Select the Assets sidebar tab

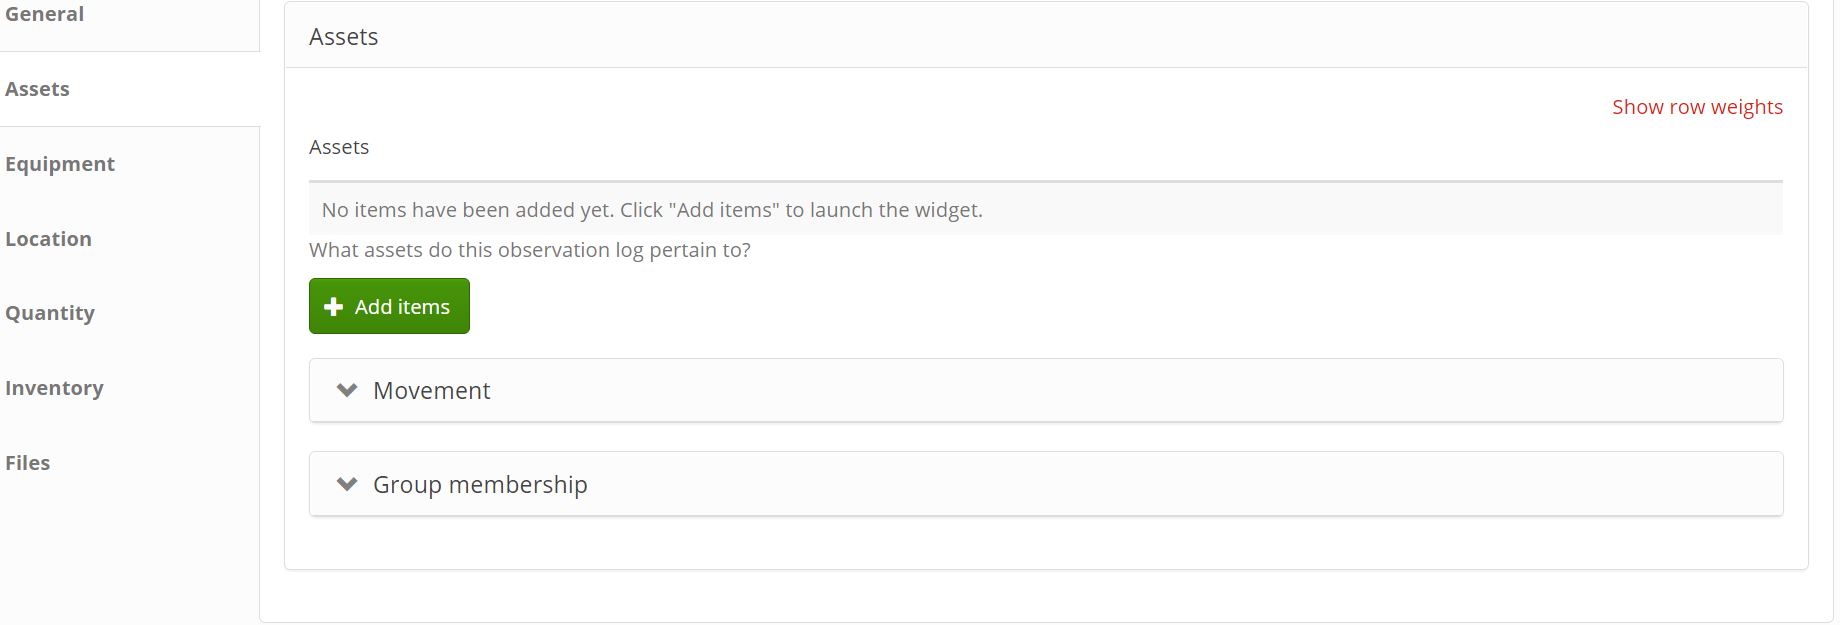38,89
